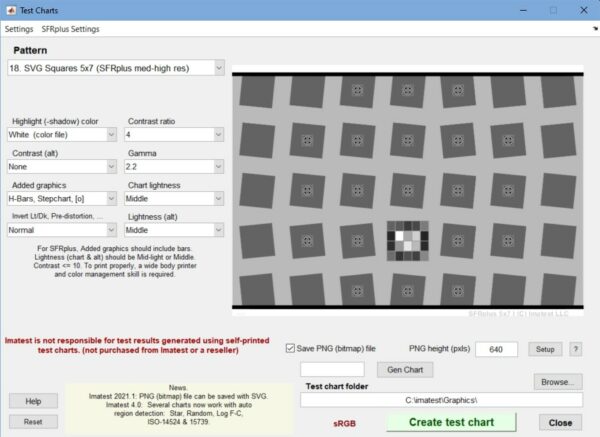Expand the Gamma dropdown
This screenshot has height=437, width=600.
pos(175,166)
